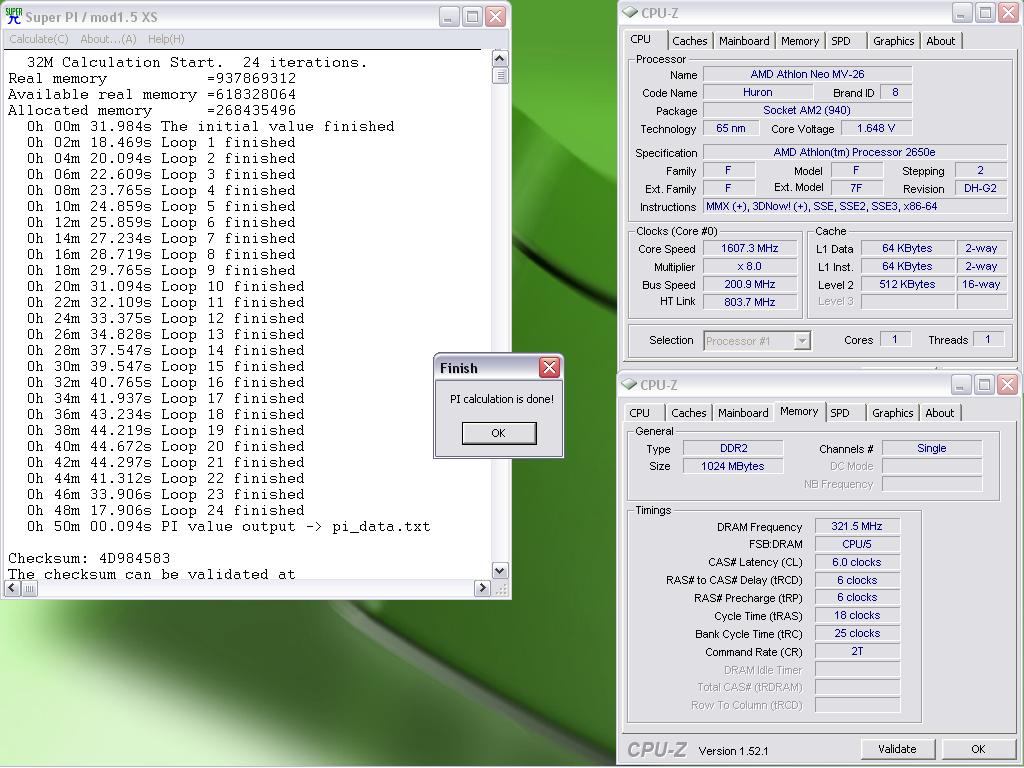Click up arrow of Super PI vertical scrollbar
Screen dimensions: 1024x768
[500, 59]
